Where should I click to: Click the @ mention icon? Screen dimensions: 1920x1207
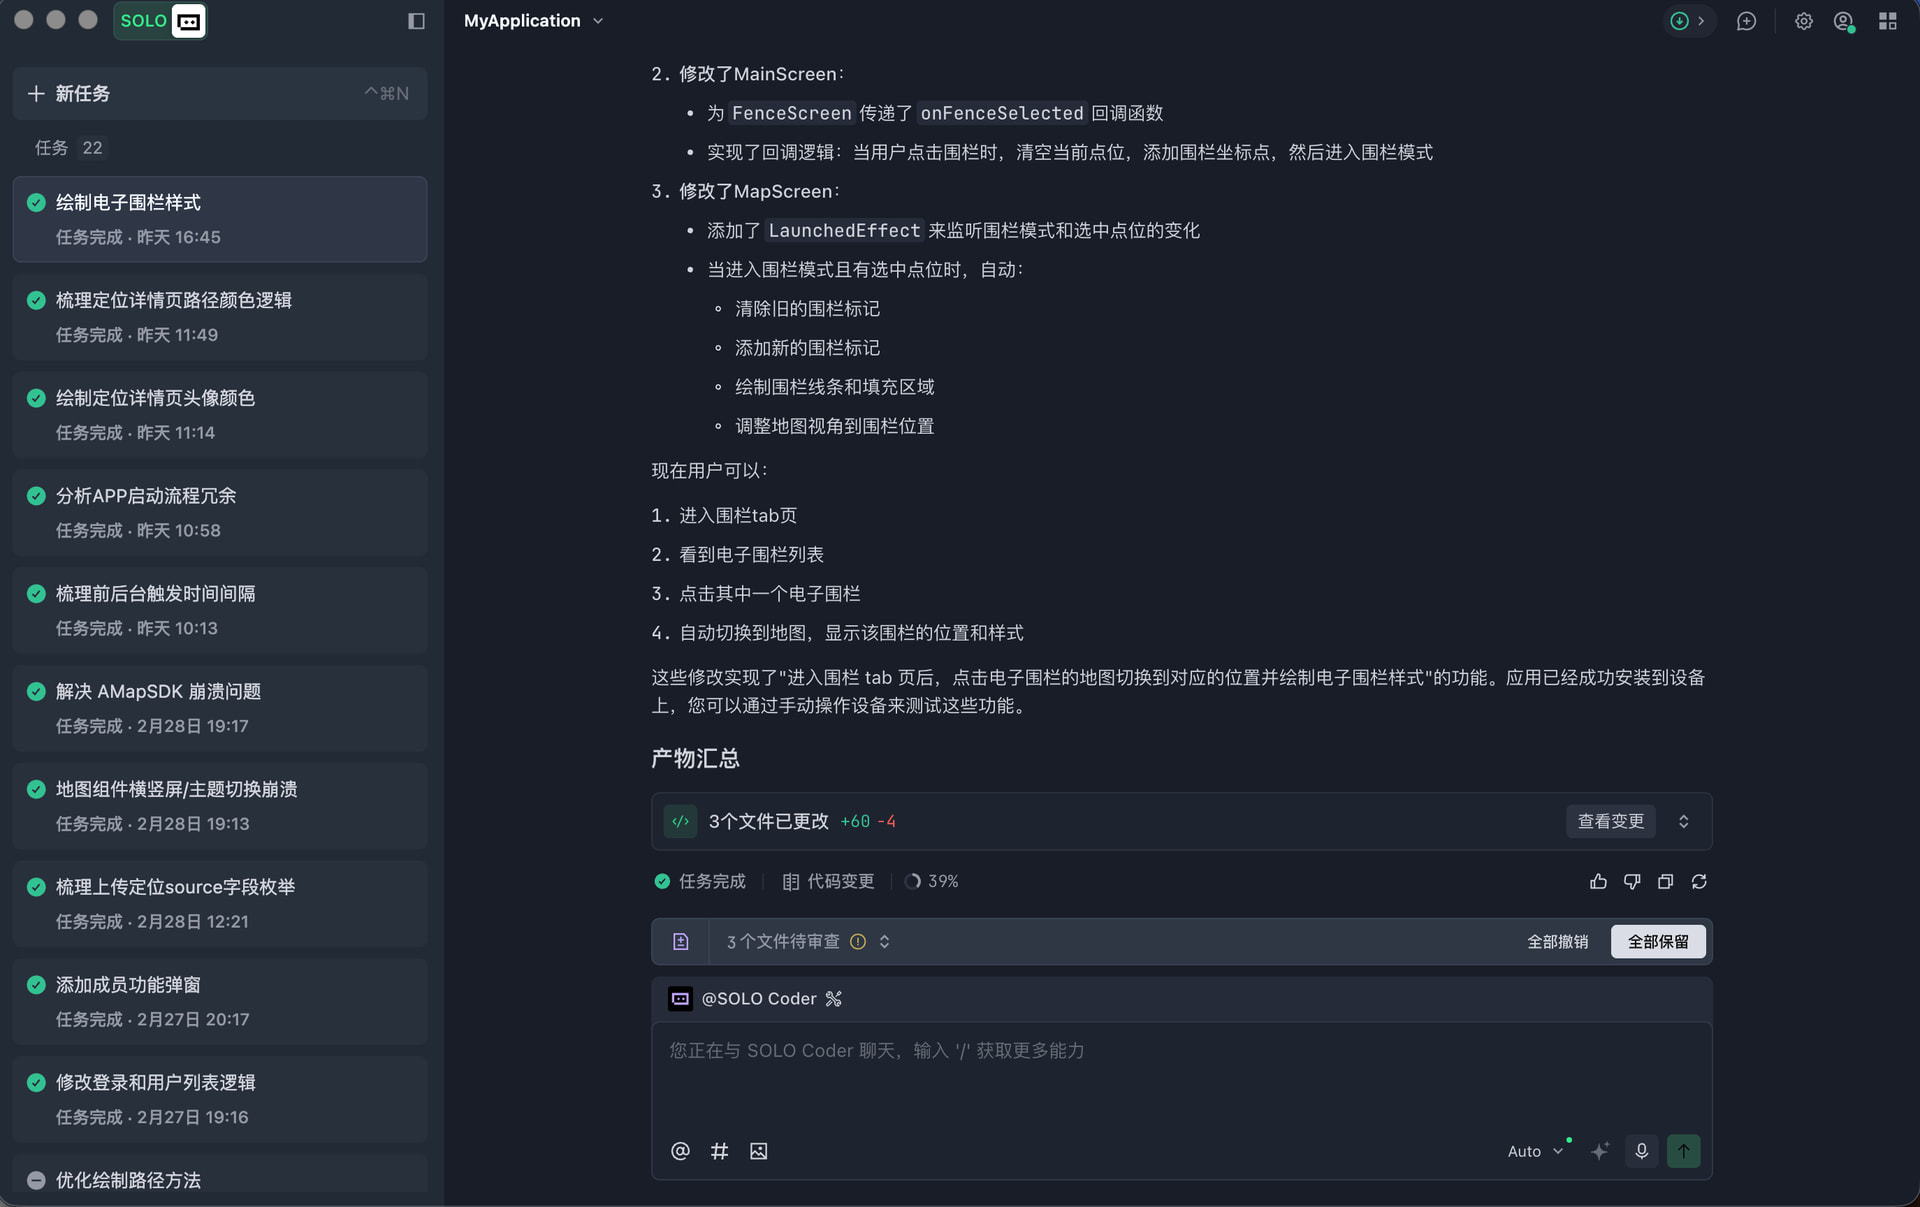pyautogui.click(x=680, y=1151)
